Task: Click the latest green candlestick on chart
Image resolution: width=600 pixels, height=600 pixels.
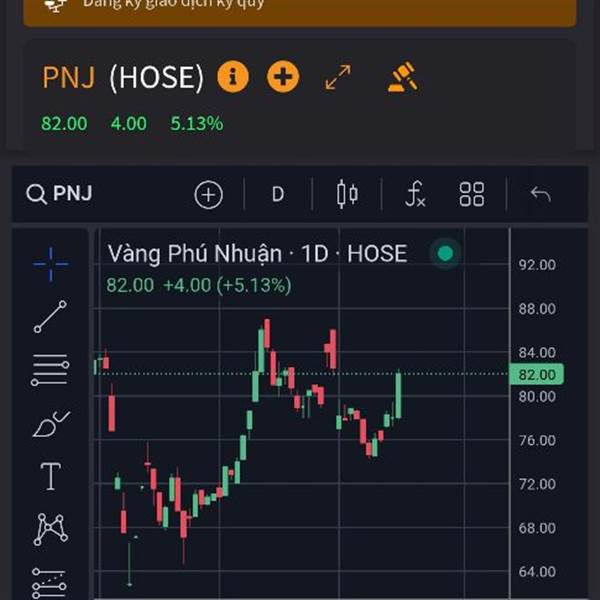Action: 398,395
